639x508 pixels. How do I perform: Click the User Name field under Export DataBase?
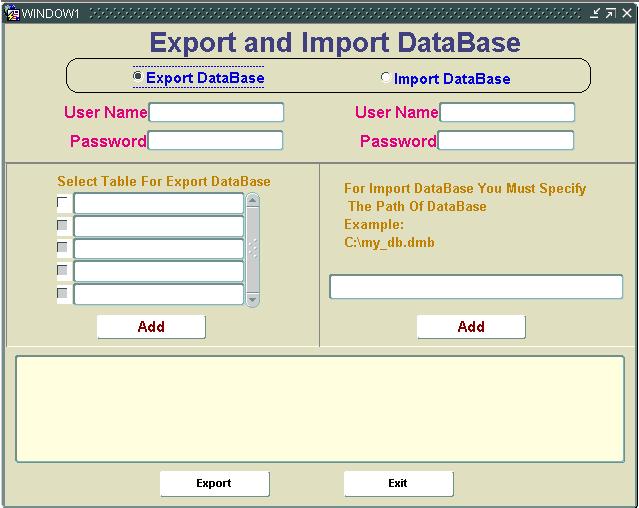pos(216,113)
